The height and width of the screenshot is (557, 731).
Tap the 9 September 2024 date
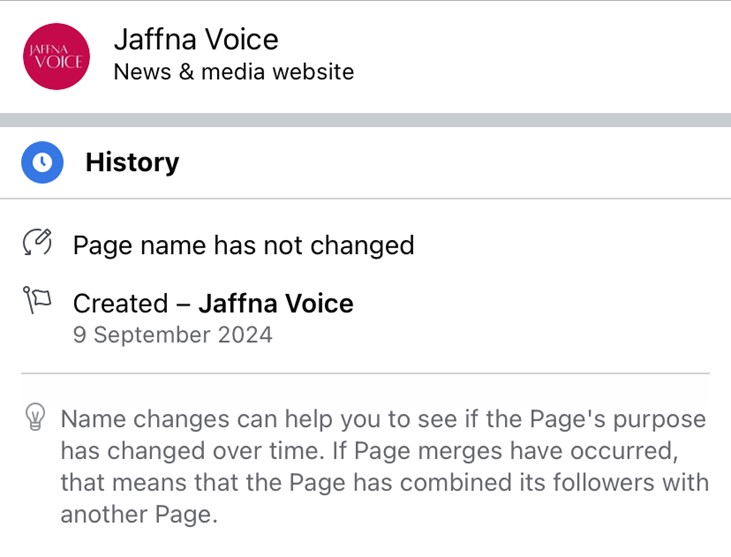[172, 335]
